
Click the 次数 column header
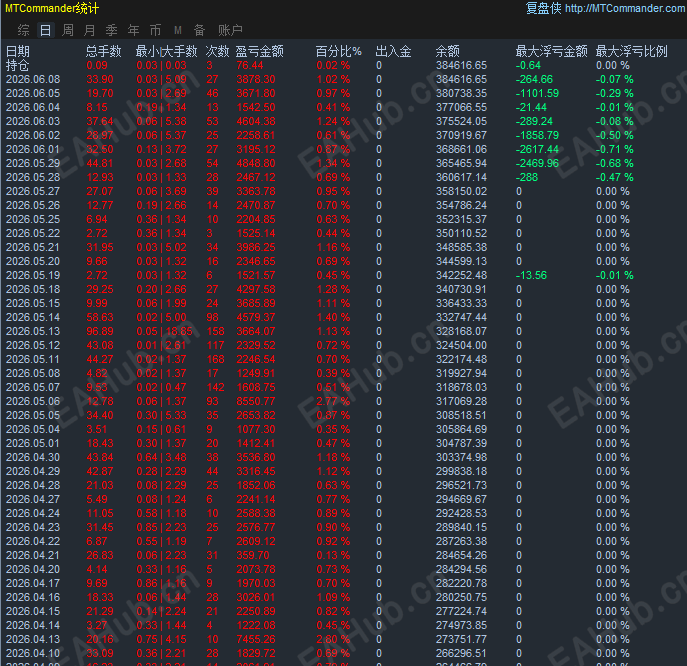[x=217, y=51]
